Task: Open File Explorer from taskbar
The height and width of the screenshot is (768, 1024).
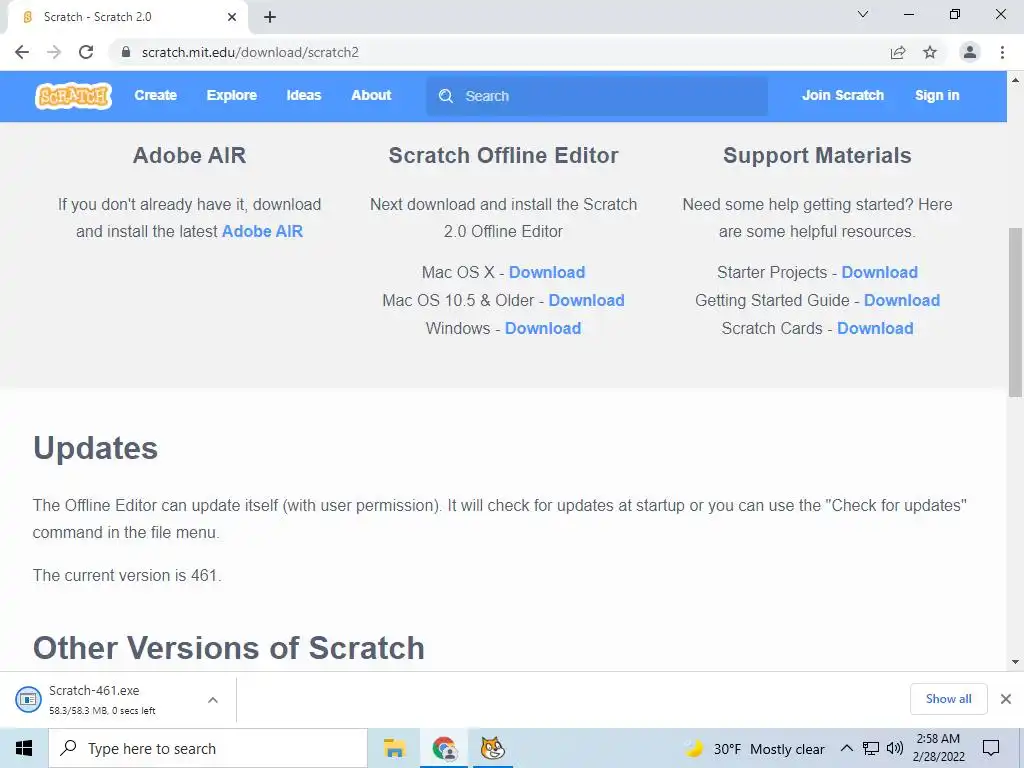Action: [x=394, y=748]
